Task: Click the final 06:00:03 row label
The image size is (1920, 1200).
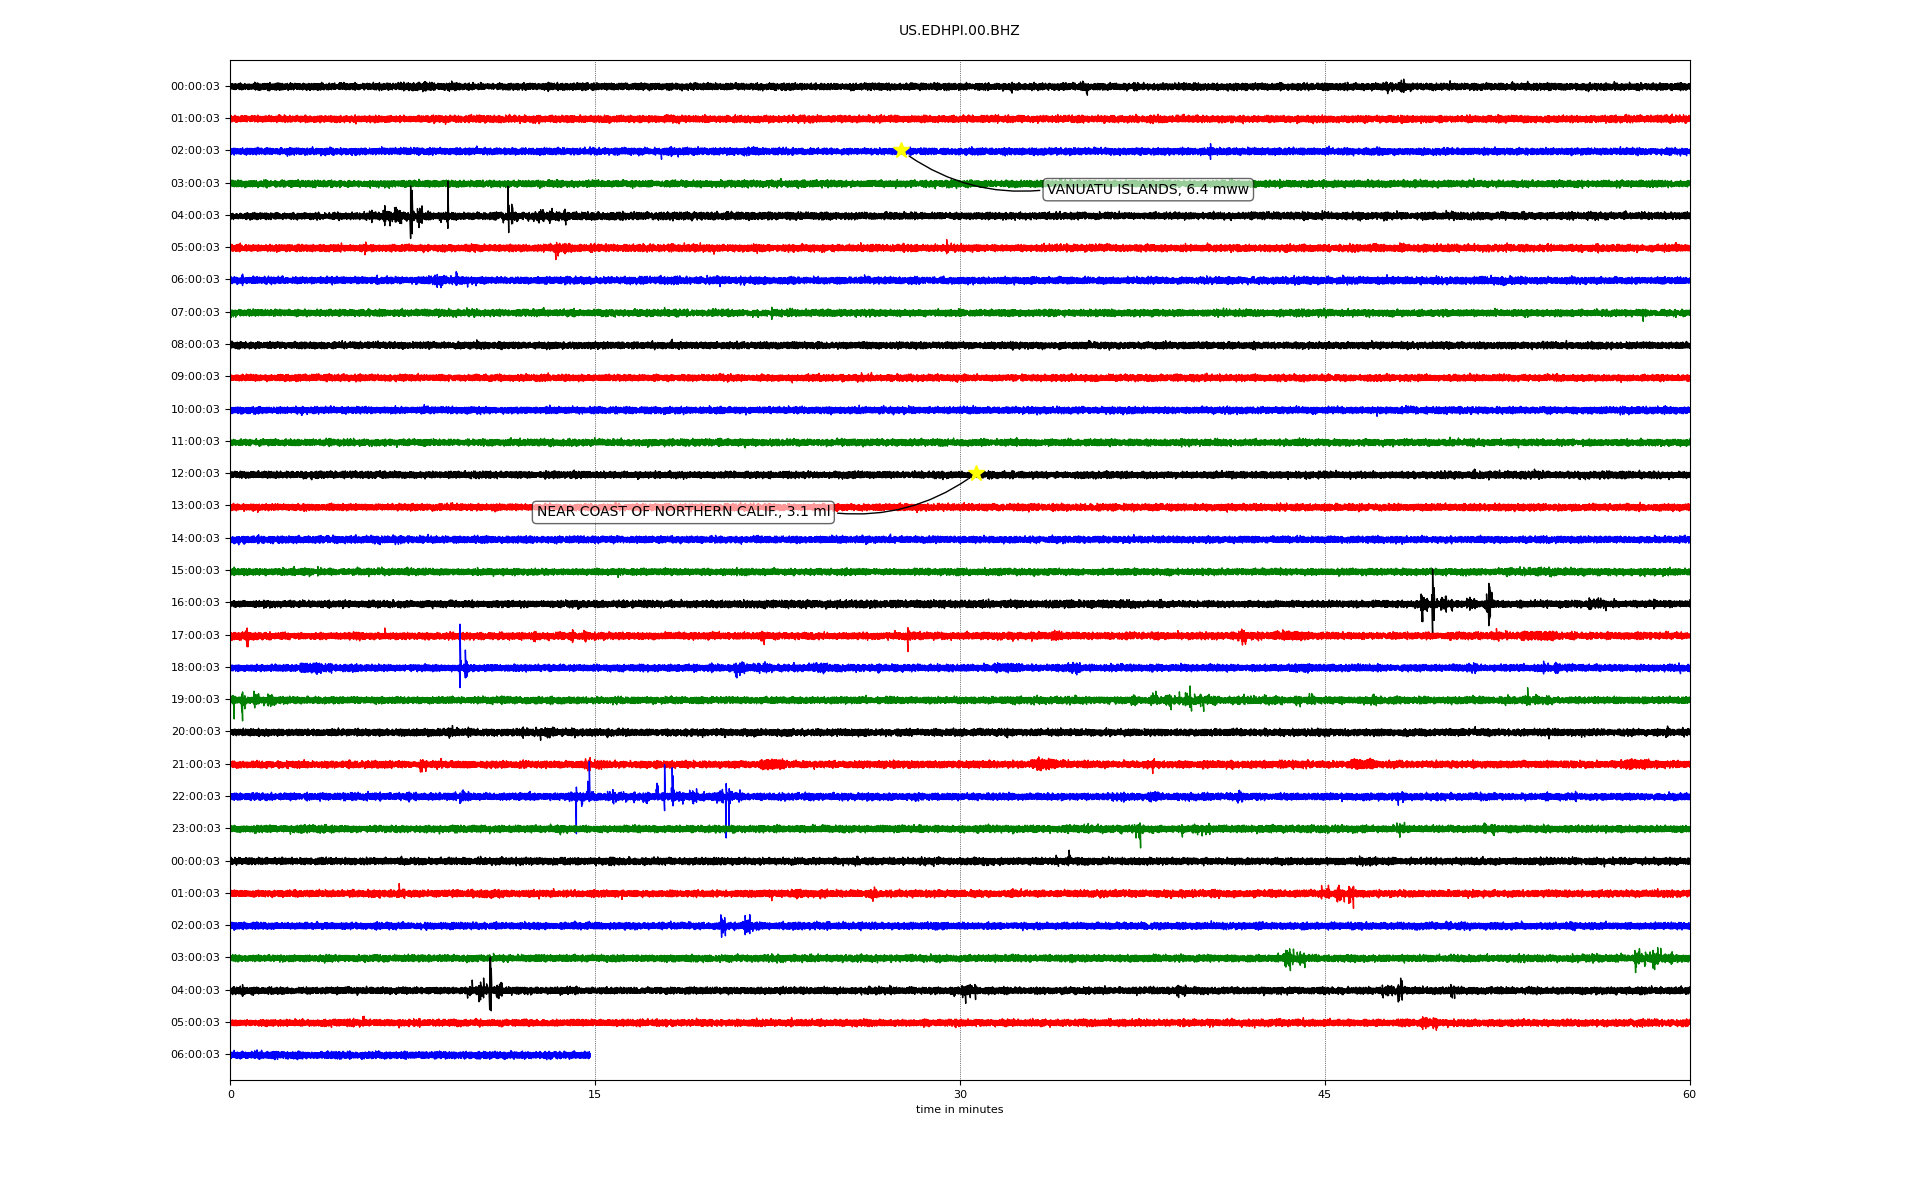Action: [195, 1054]
